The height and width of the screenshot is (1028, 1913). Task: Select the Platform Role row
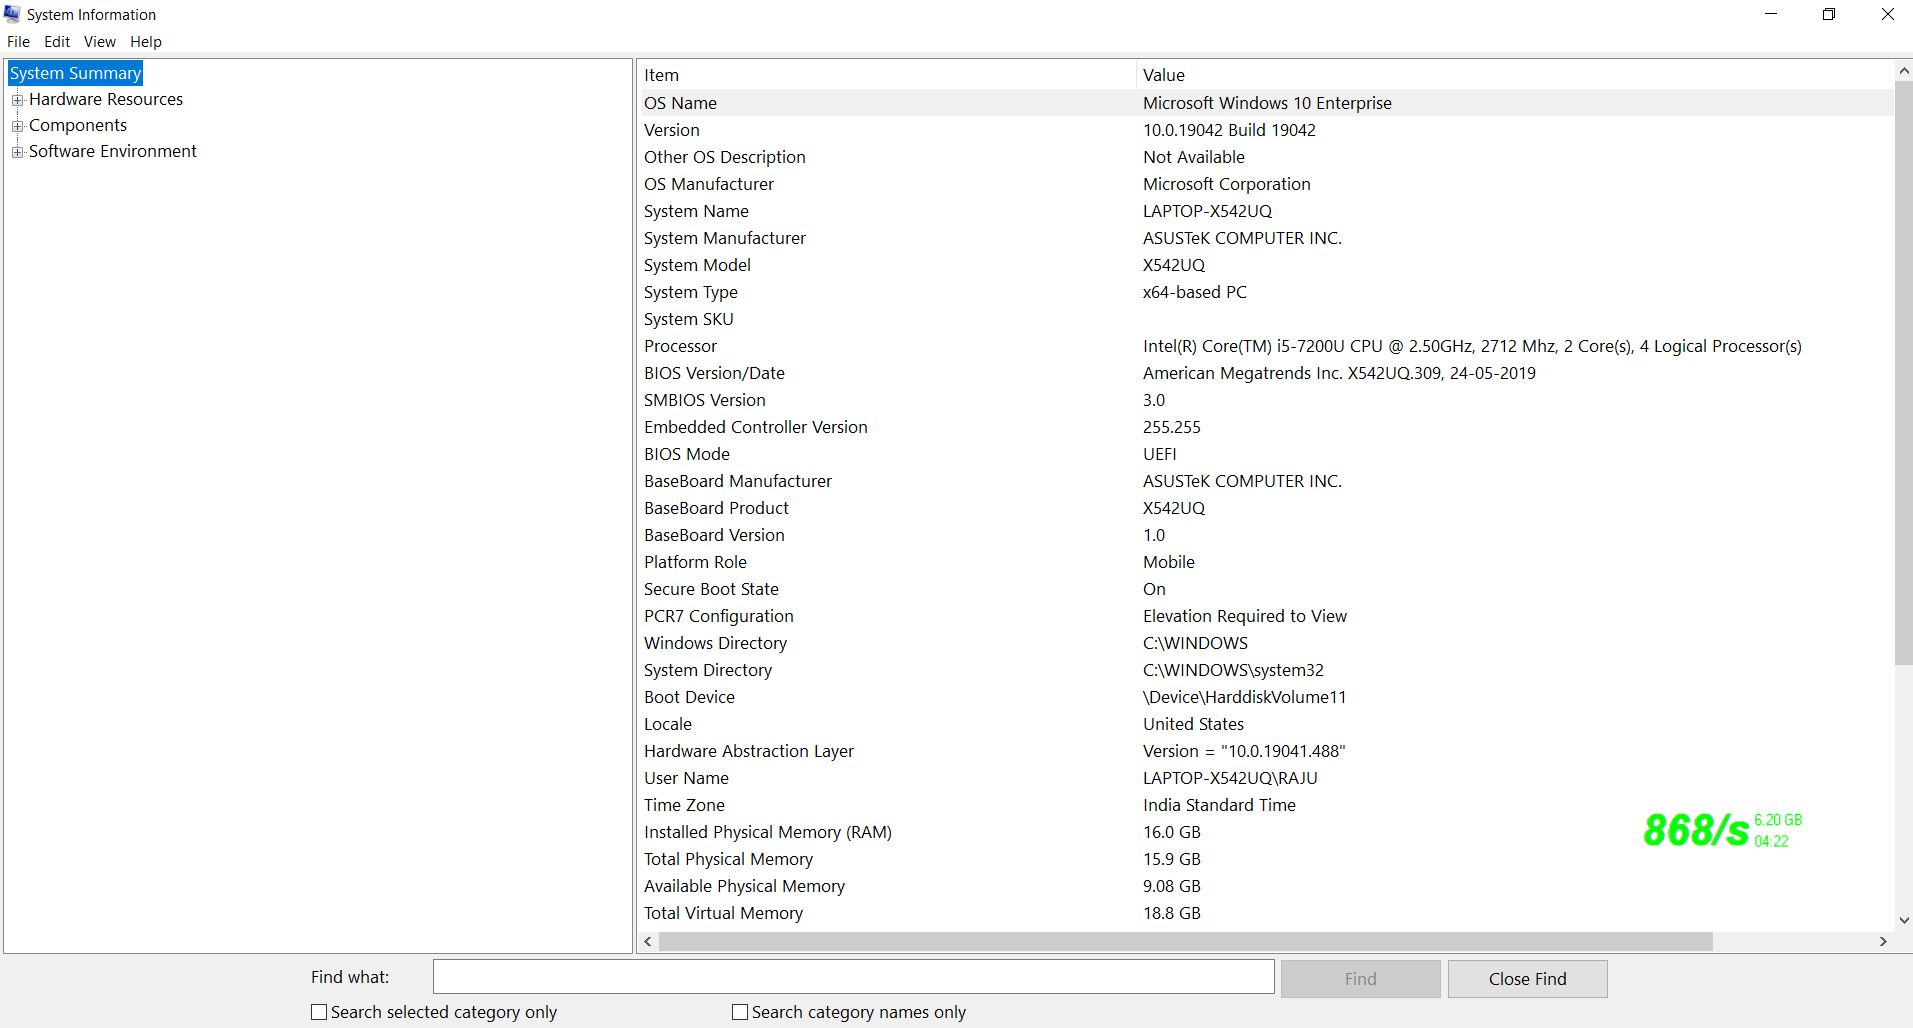(x=1265, y=562)
